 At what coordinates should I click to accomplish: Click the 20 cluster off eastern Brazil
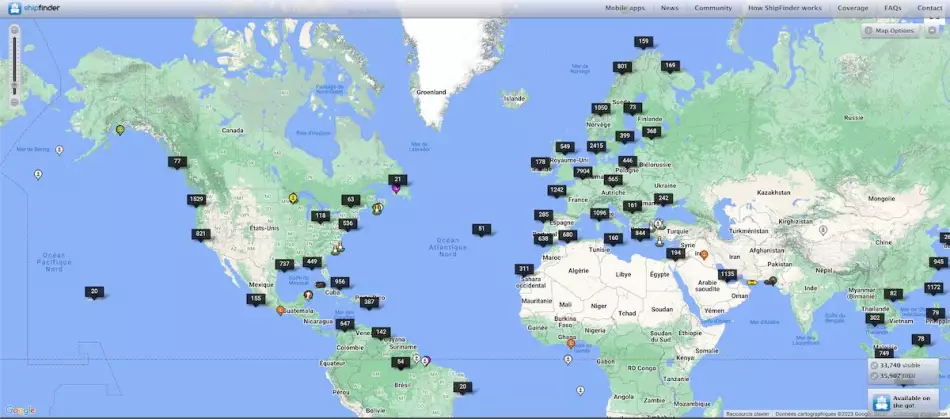pos(462,387)
